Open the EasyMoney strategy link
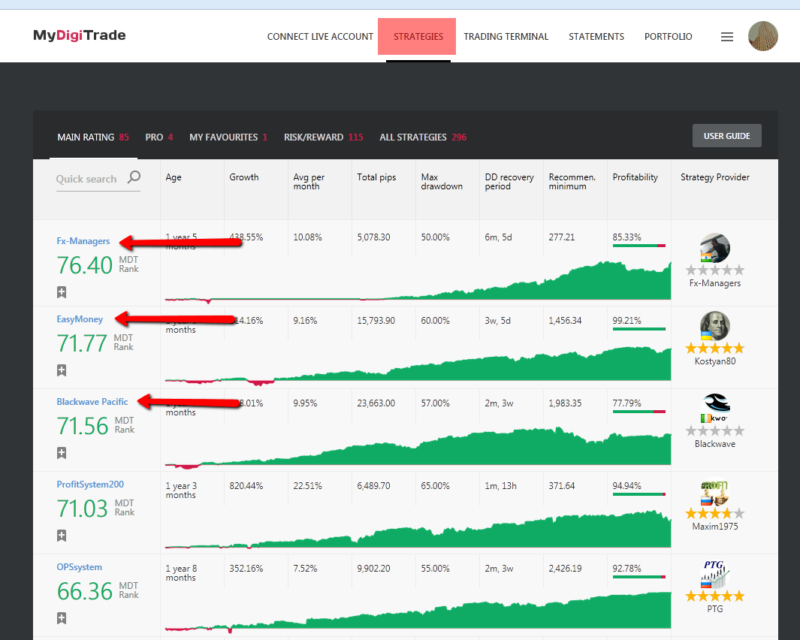Image resolution: width=800 pixels, height=640 pixels. point(80,319)
